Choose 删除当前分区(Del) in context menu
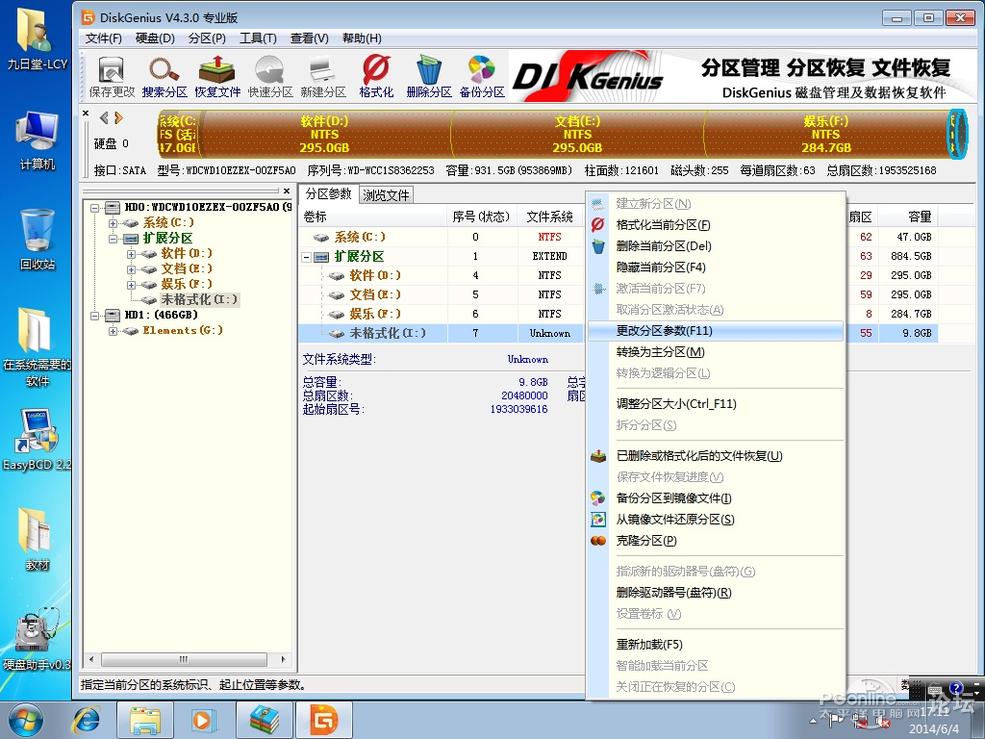Screen dimensions: 985x739 [x=716, y=246]
